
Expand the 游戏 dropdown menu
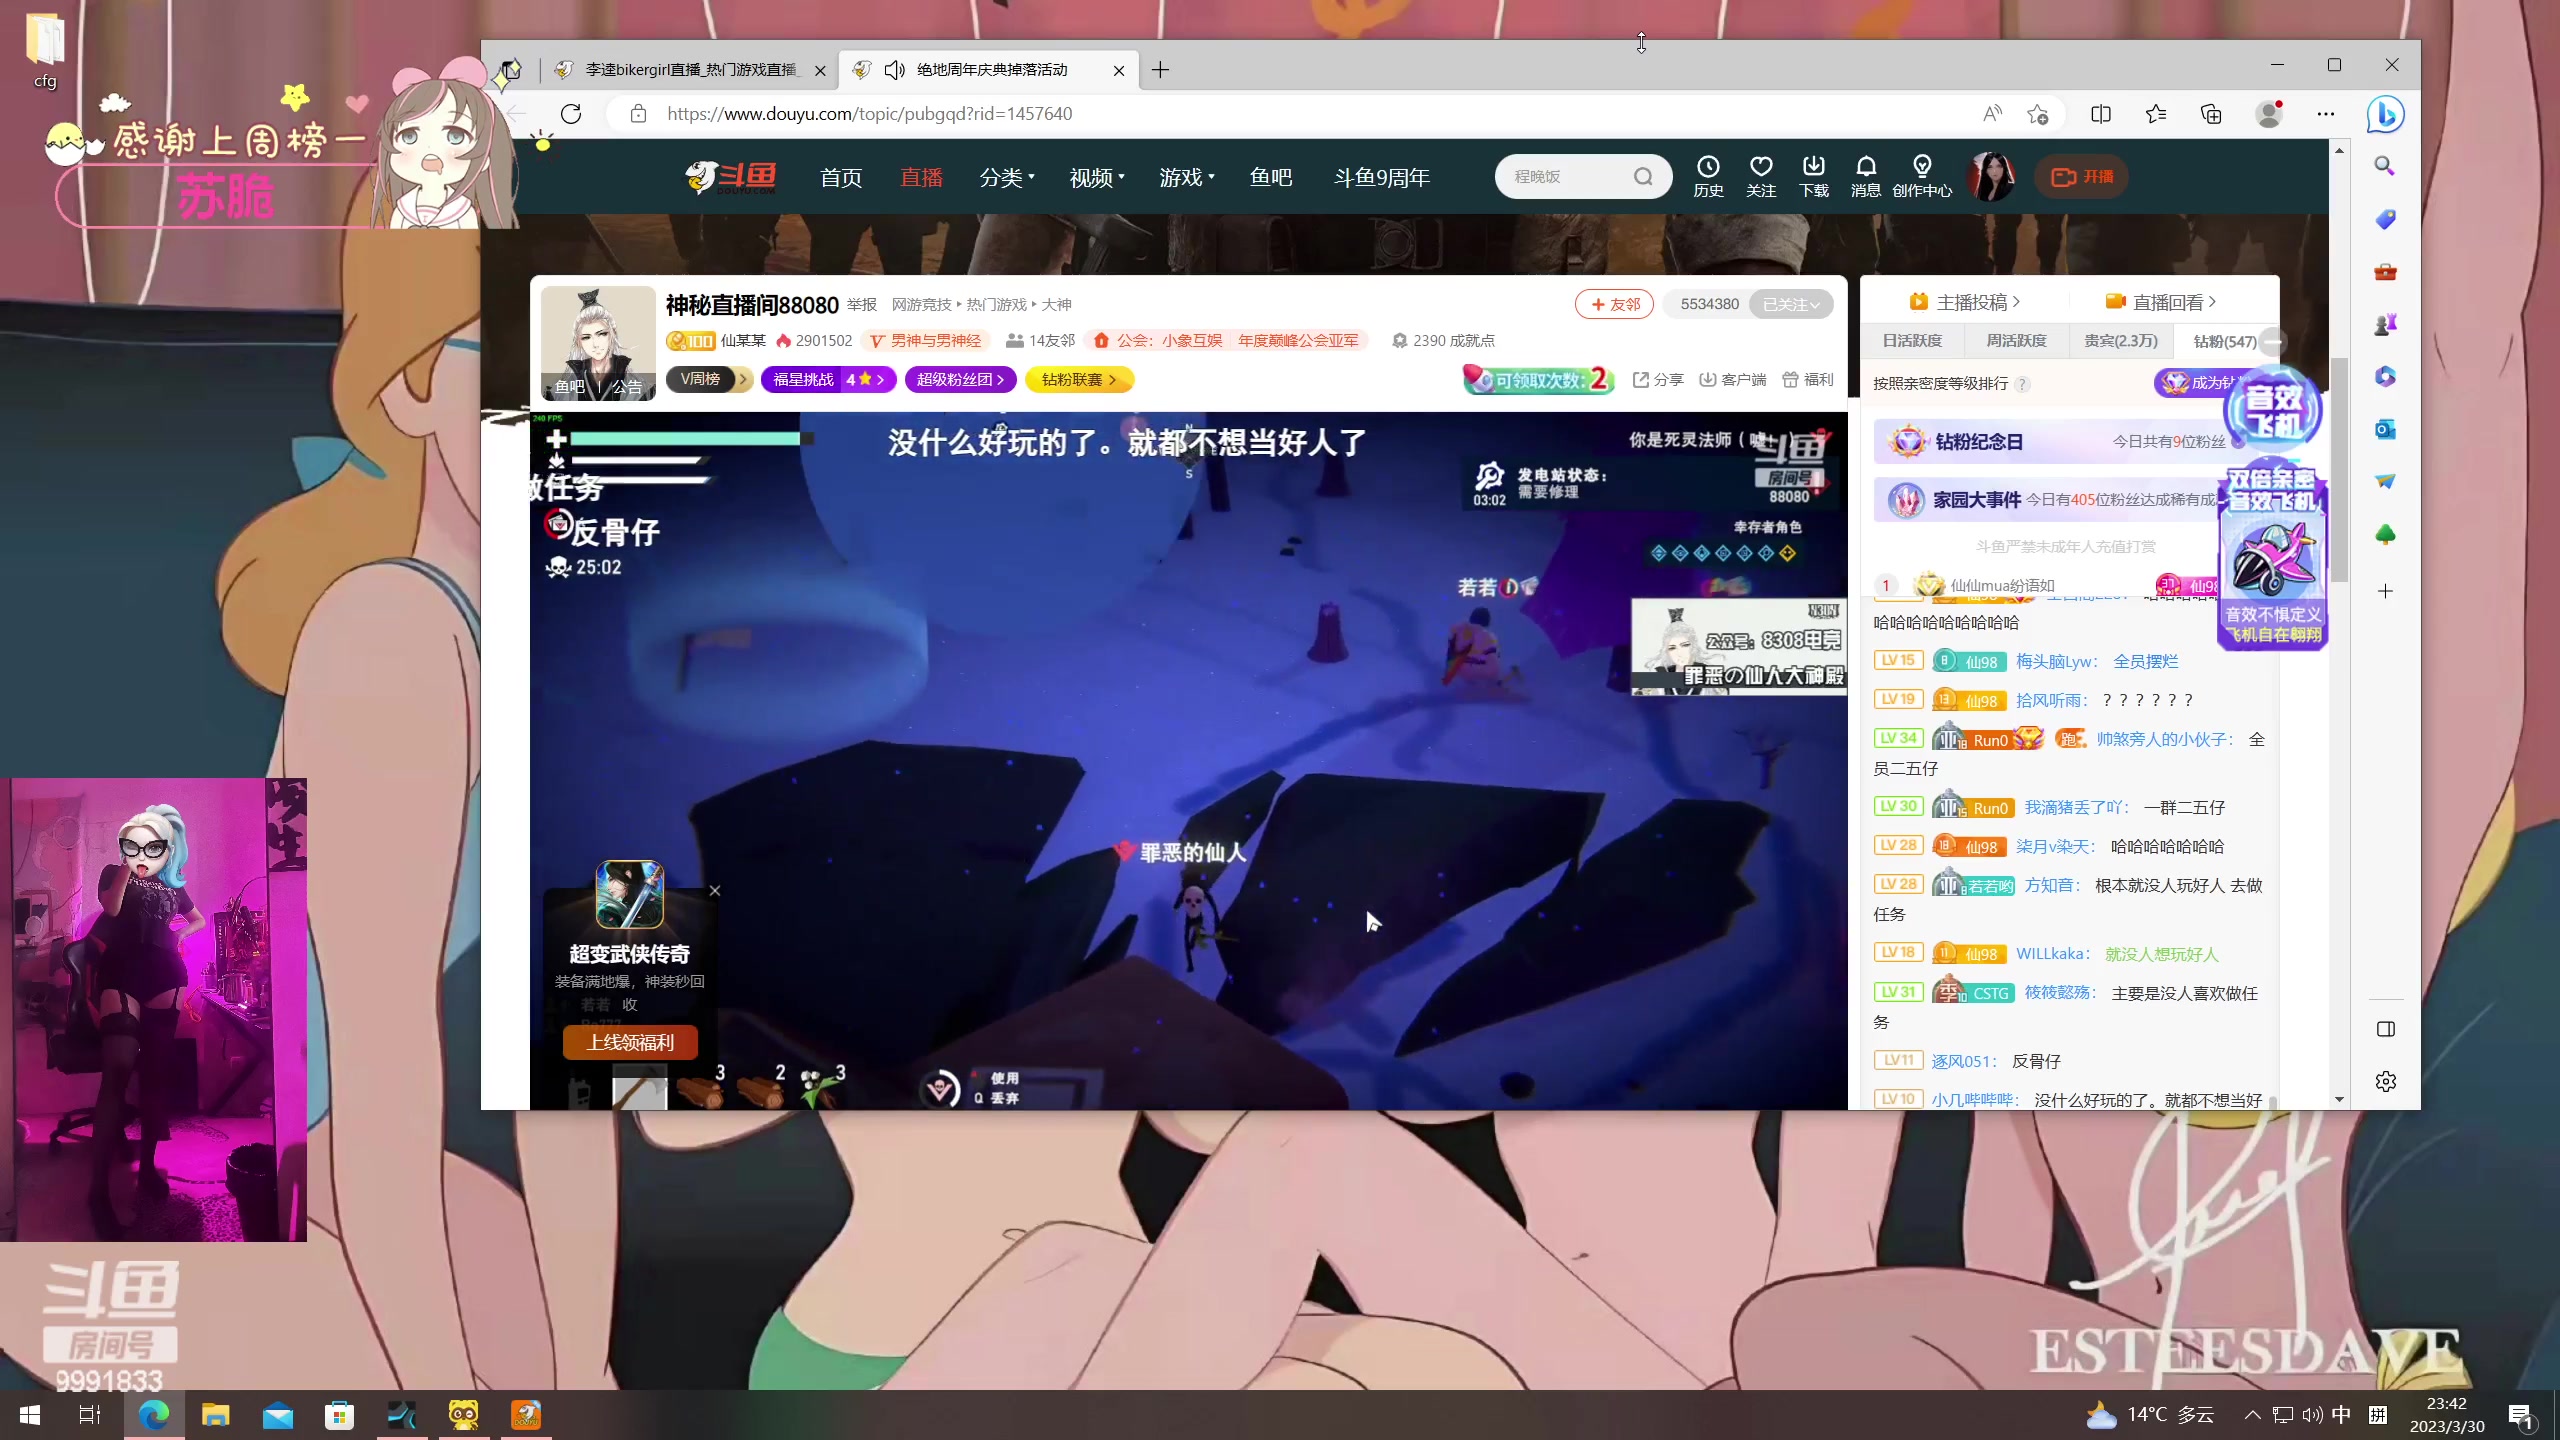click(1187, 177)
